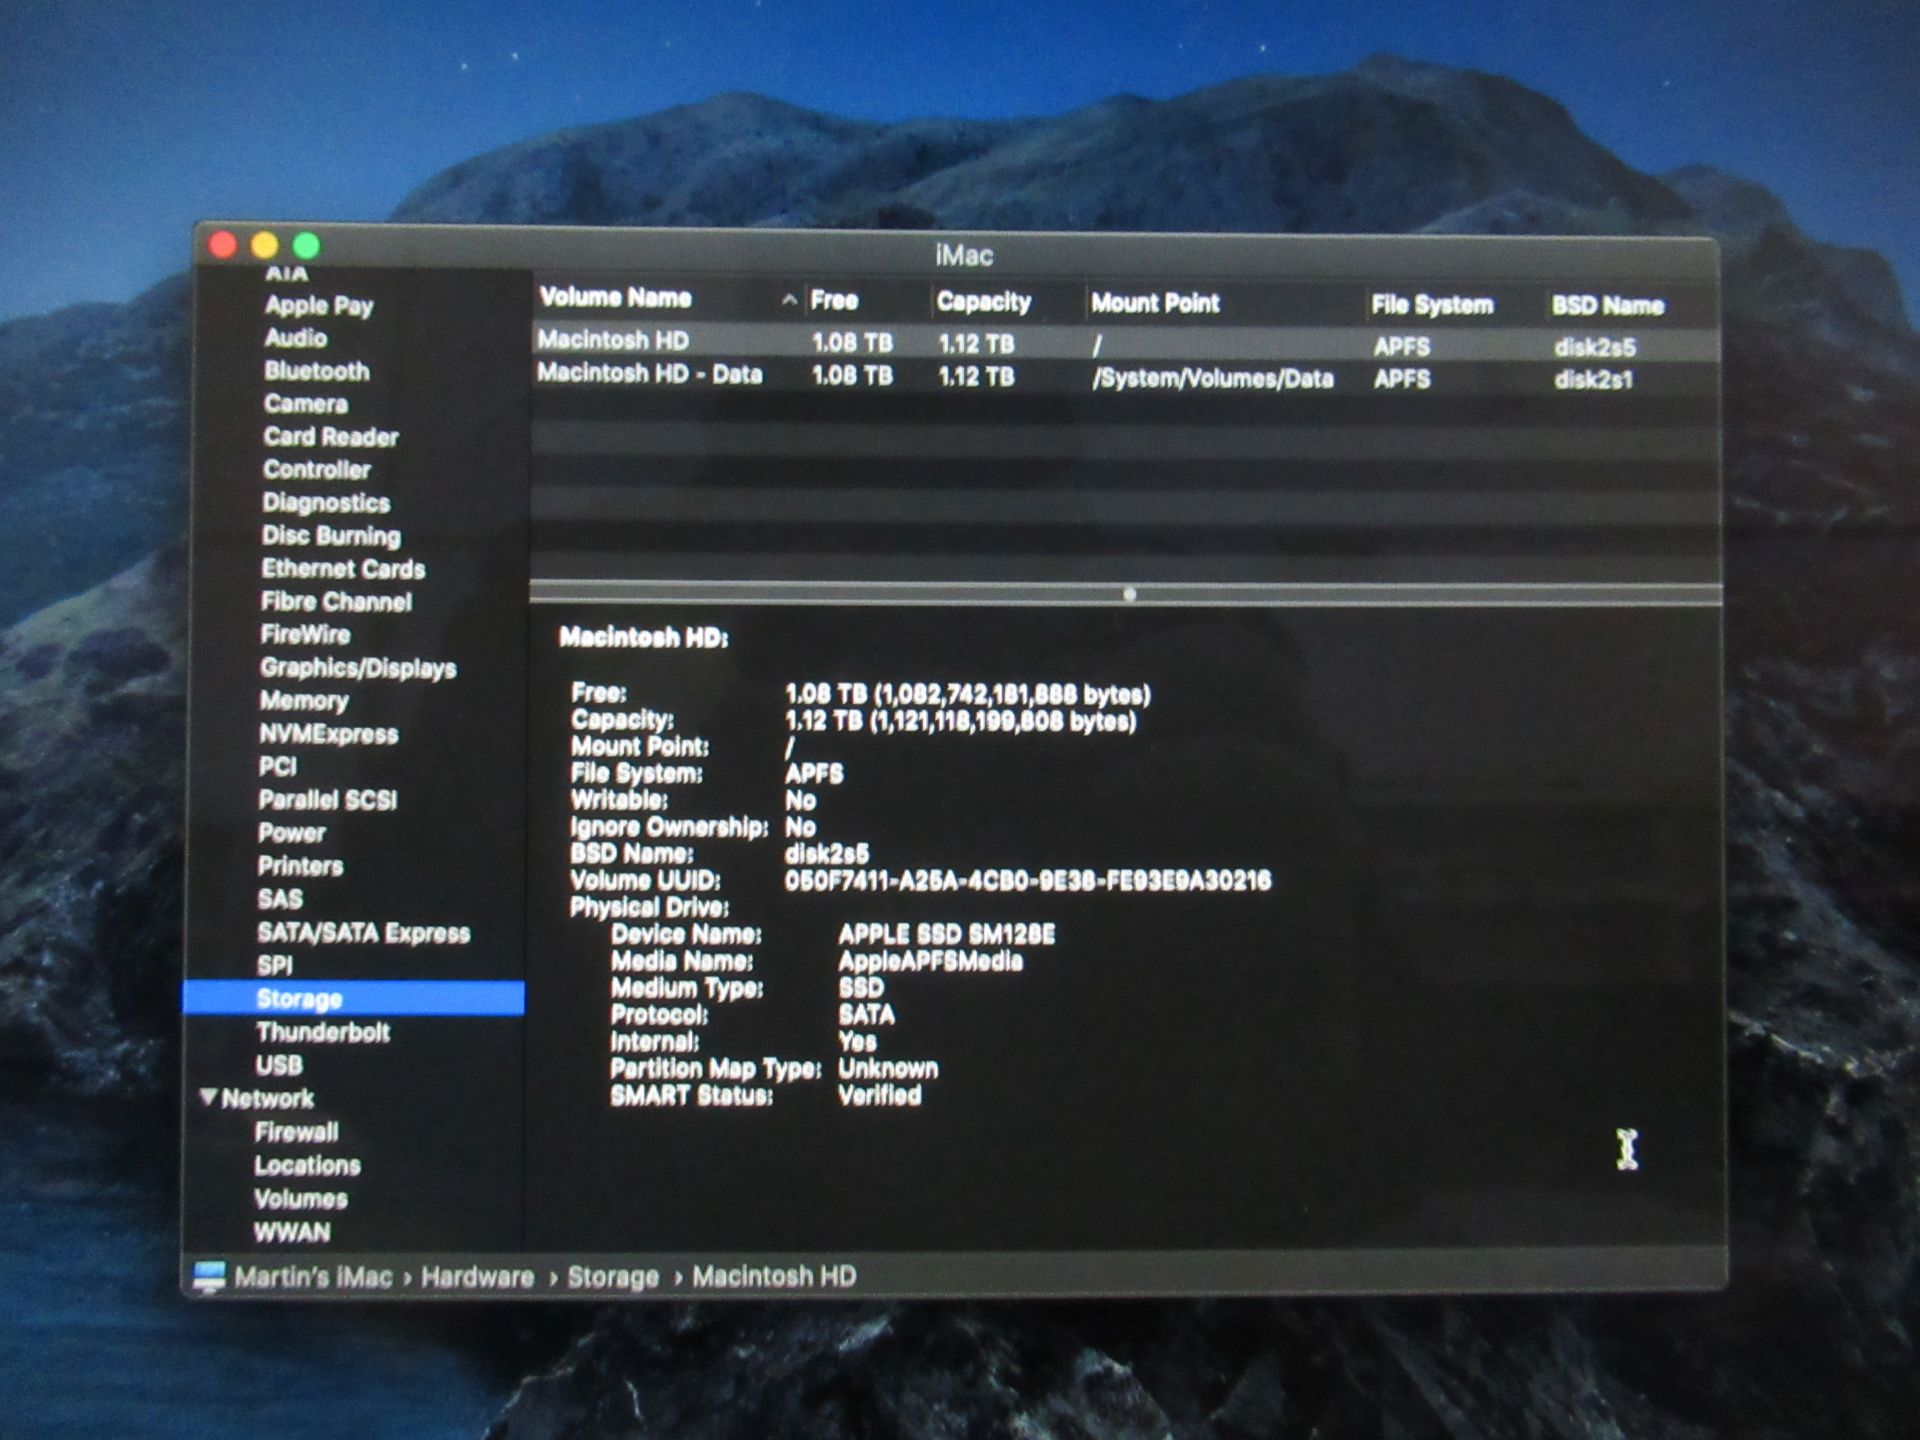Open Diagnostics section
1920x1440 pixels.
click(326, 503)
